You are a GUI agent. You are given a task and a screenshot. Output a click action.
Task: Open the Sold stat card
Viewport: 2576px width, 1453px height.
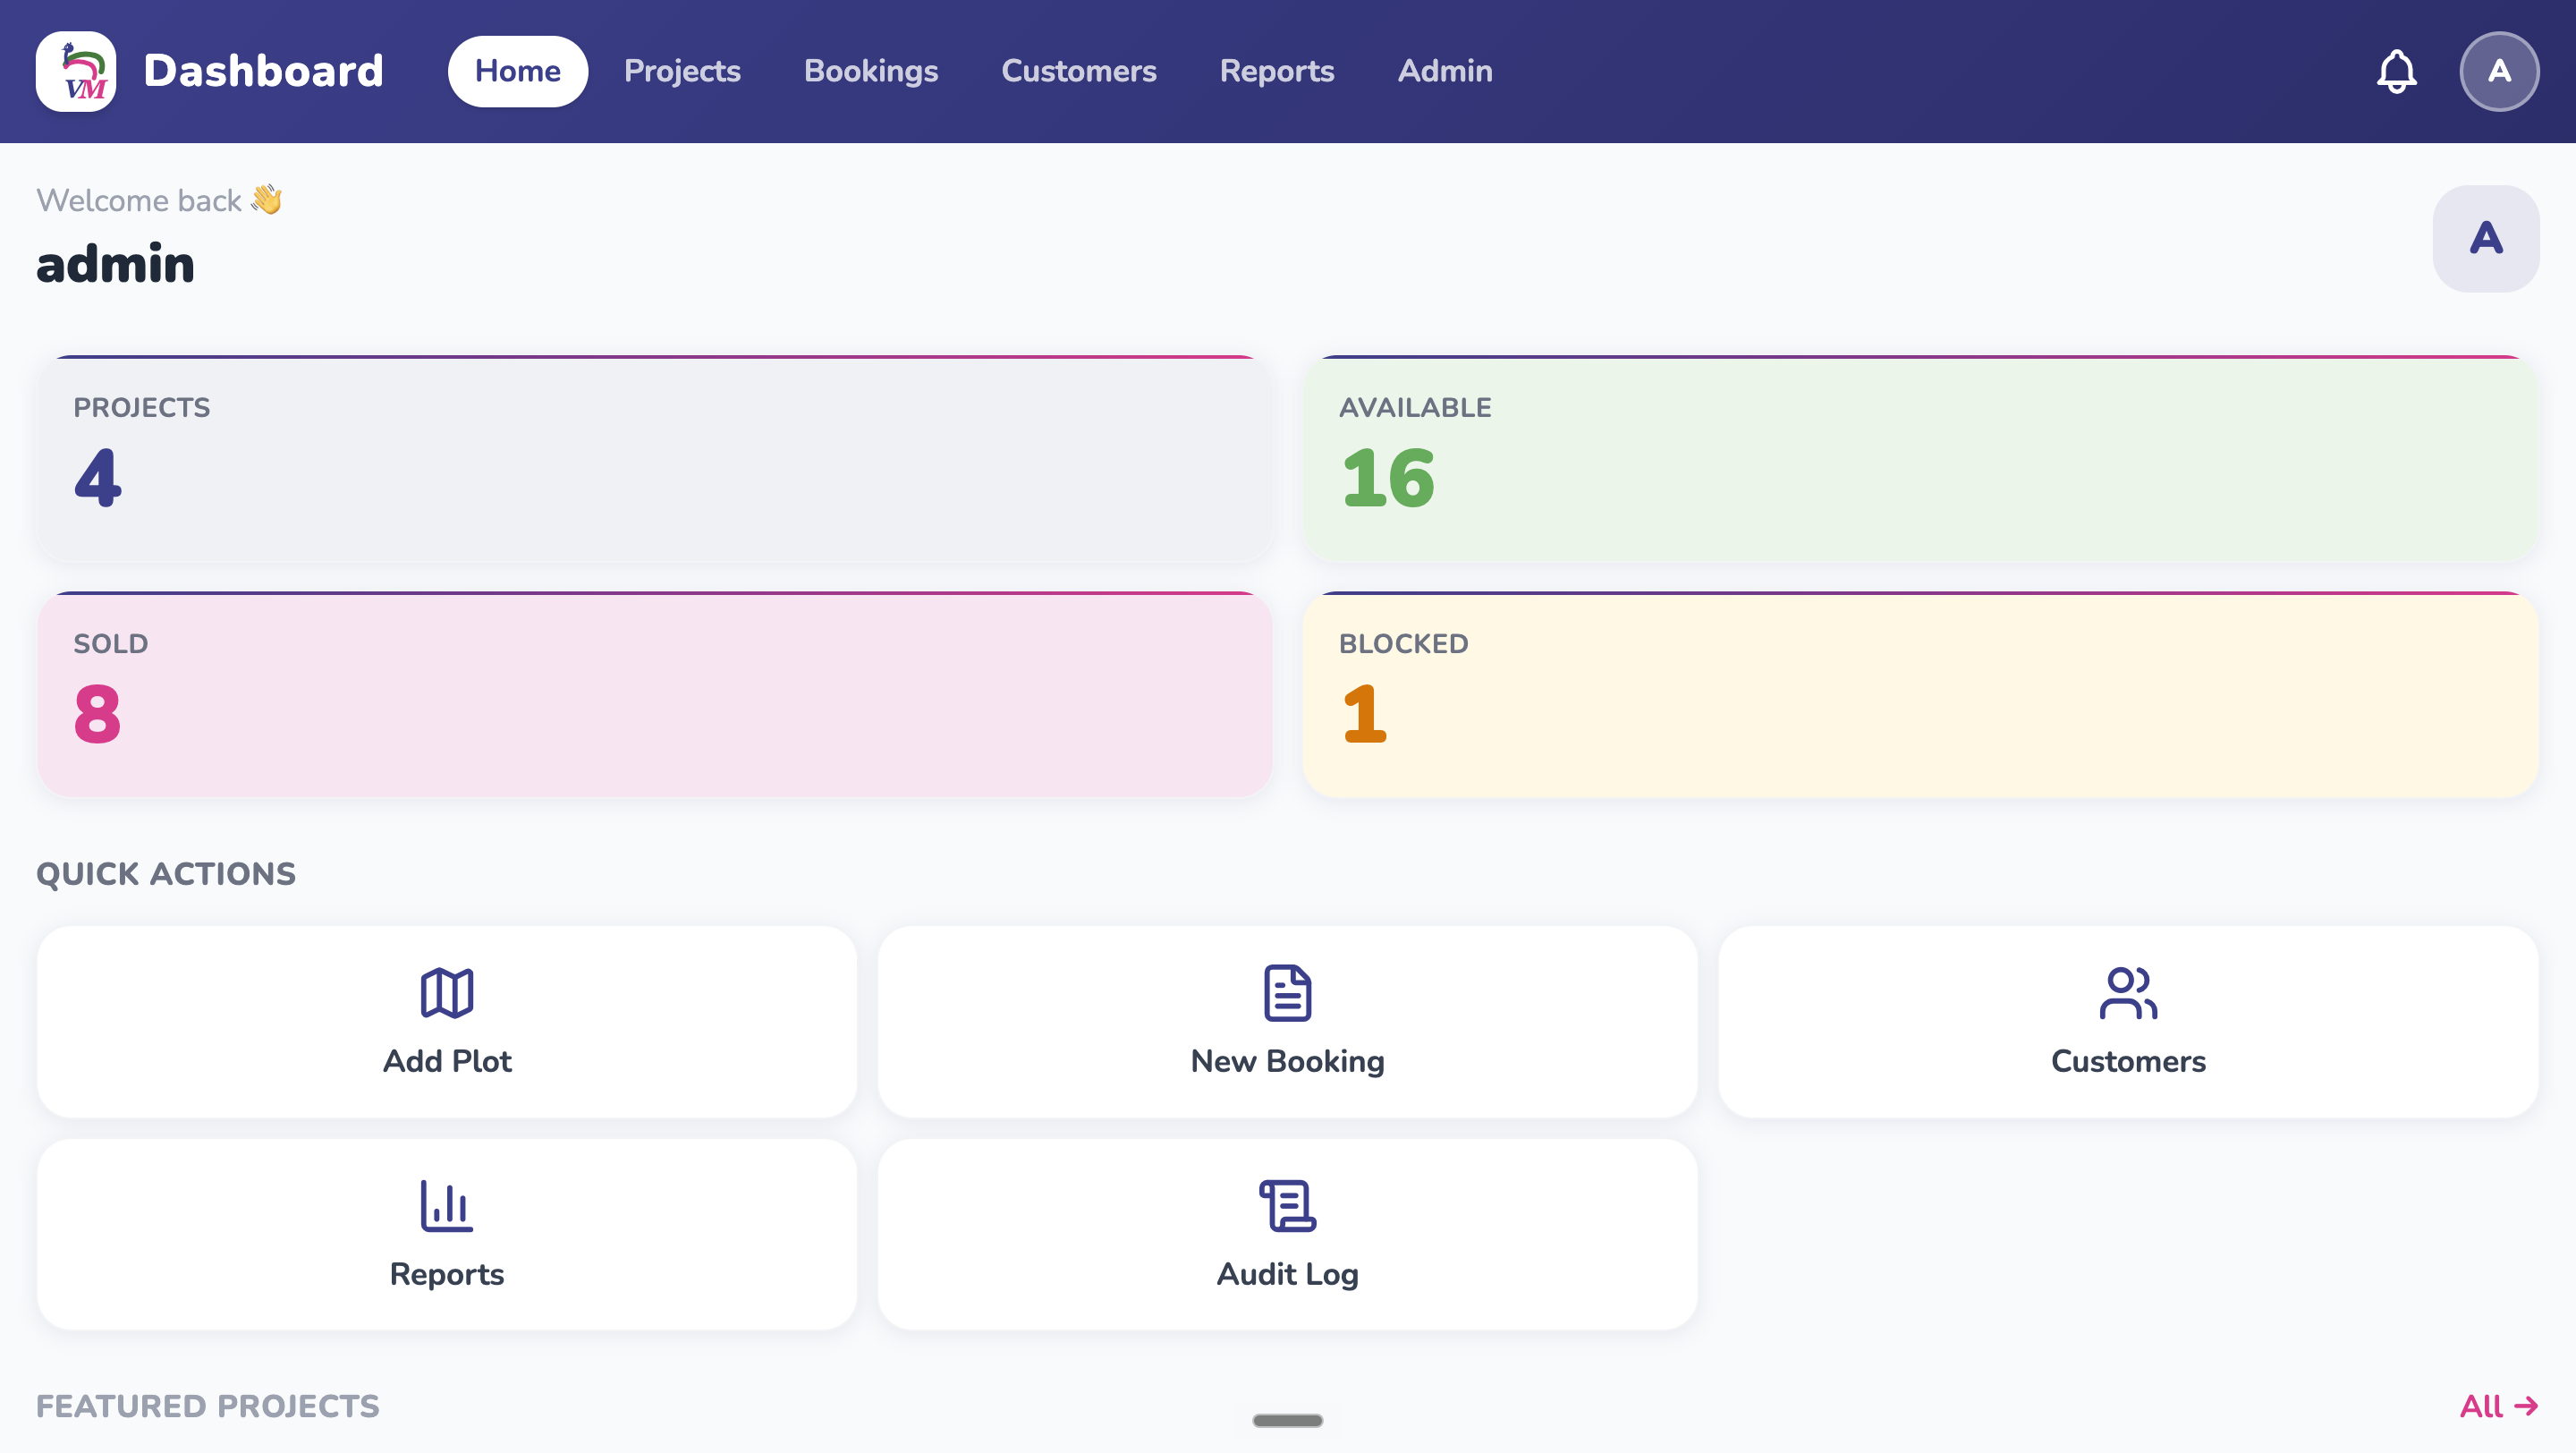[655, 695]
